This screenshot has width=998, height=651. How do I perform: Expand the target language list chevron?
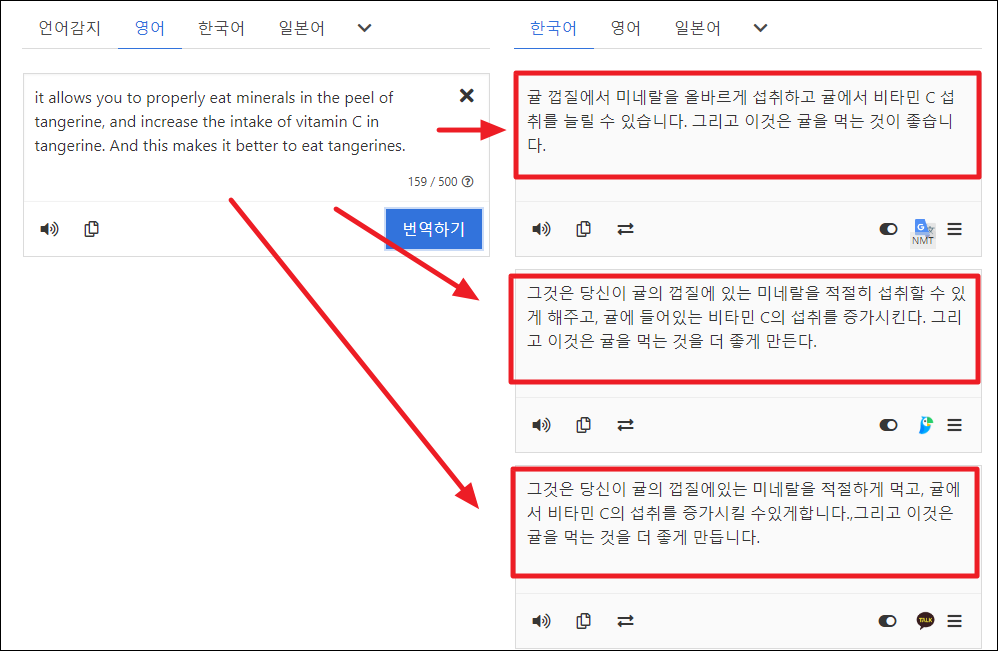tap(760, 28)
